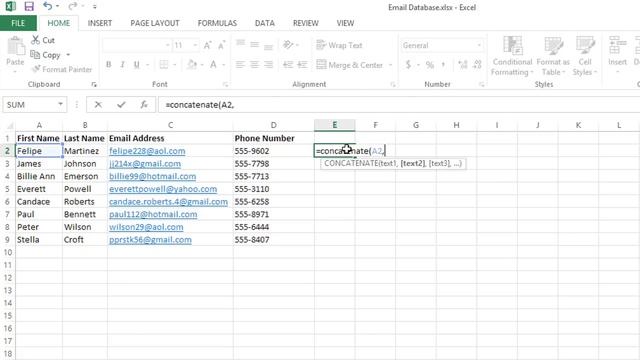640x360 pixels.
Task: Click the Decrease Decimal icon
Action: pyautogui.click(x=477, y=64)
